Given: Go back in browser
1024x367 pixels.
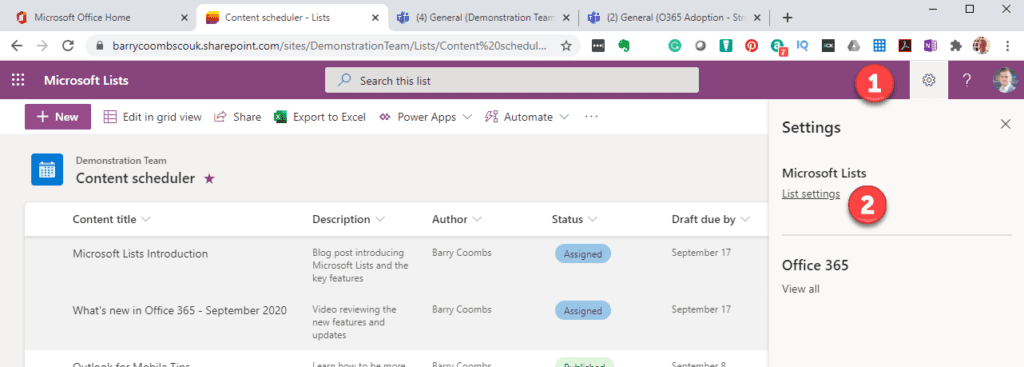Looking at the screenshot, I should [17, 45].
